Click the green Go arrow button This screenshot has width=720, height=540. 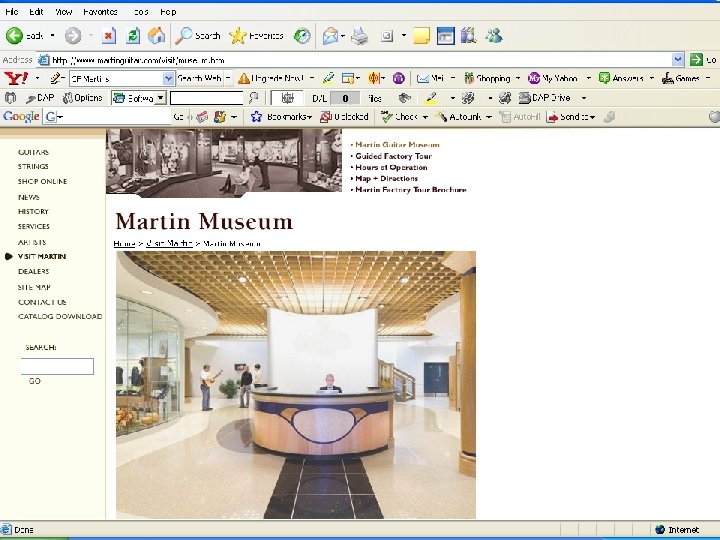696,60
